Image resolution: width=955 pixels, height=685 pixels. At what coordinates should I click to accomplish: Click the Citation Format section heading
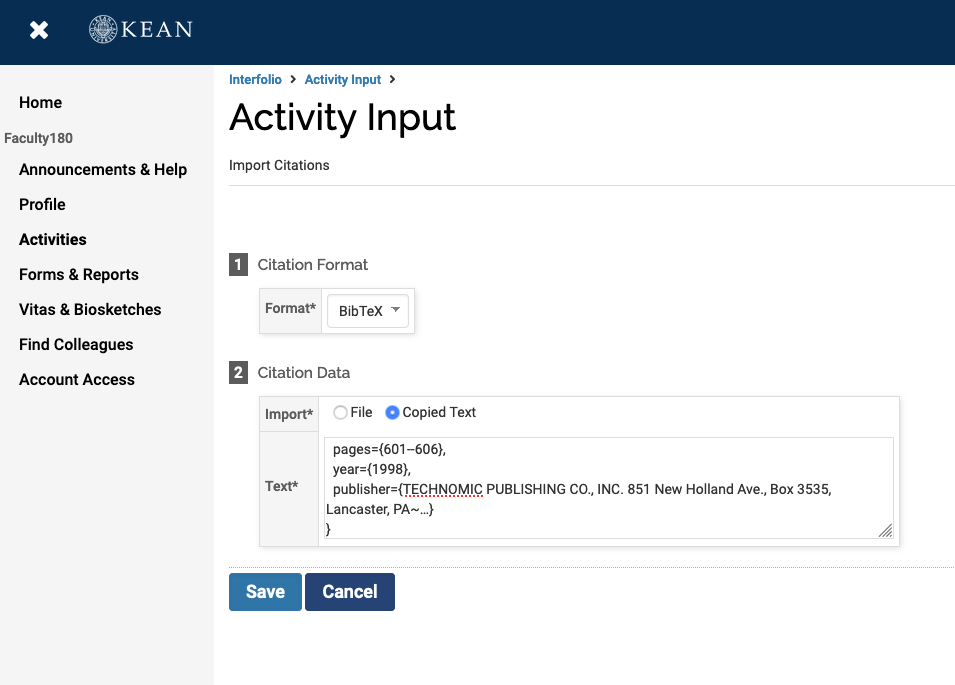pos(312,265)
